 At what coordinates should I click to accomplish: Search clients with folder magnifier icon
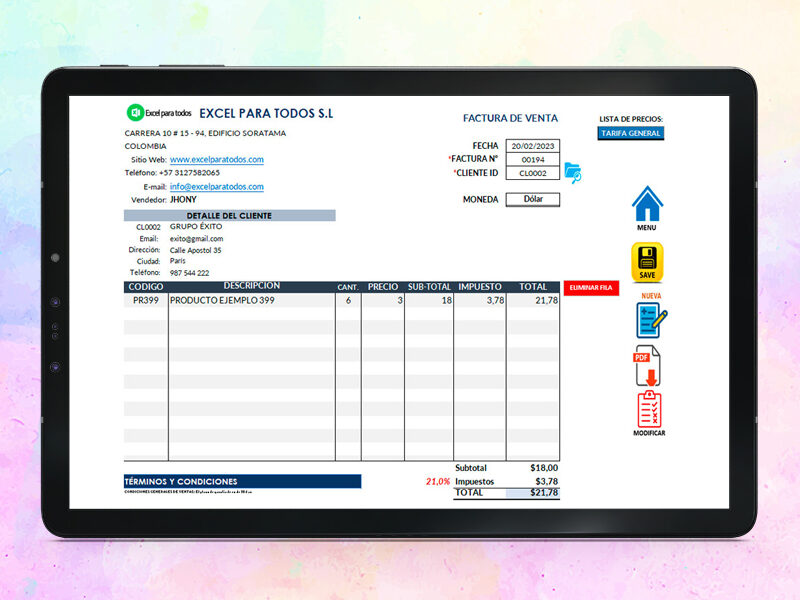[573, 172]
